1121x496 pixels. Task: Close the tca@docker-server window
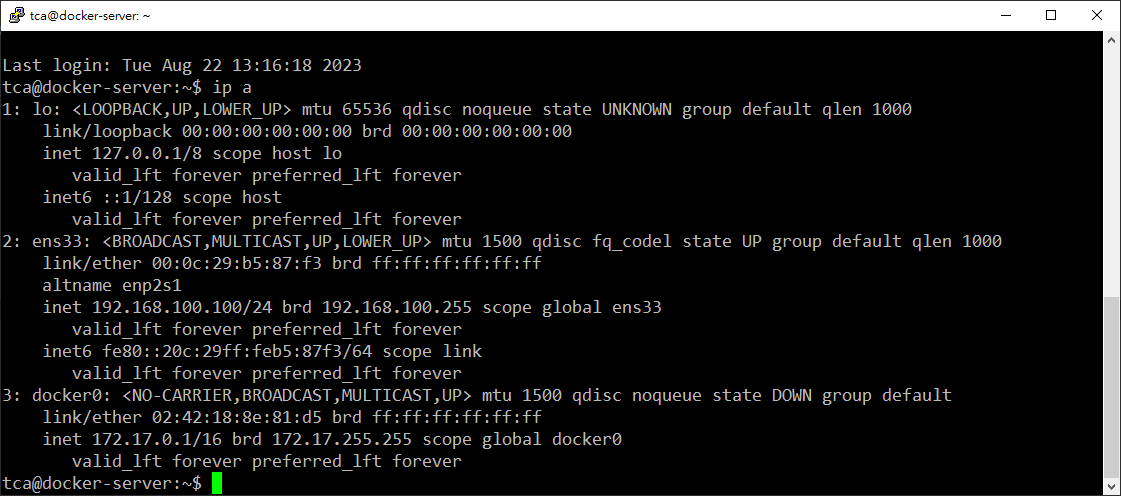[x=1097, y=15]
